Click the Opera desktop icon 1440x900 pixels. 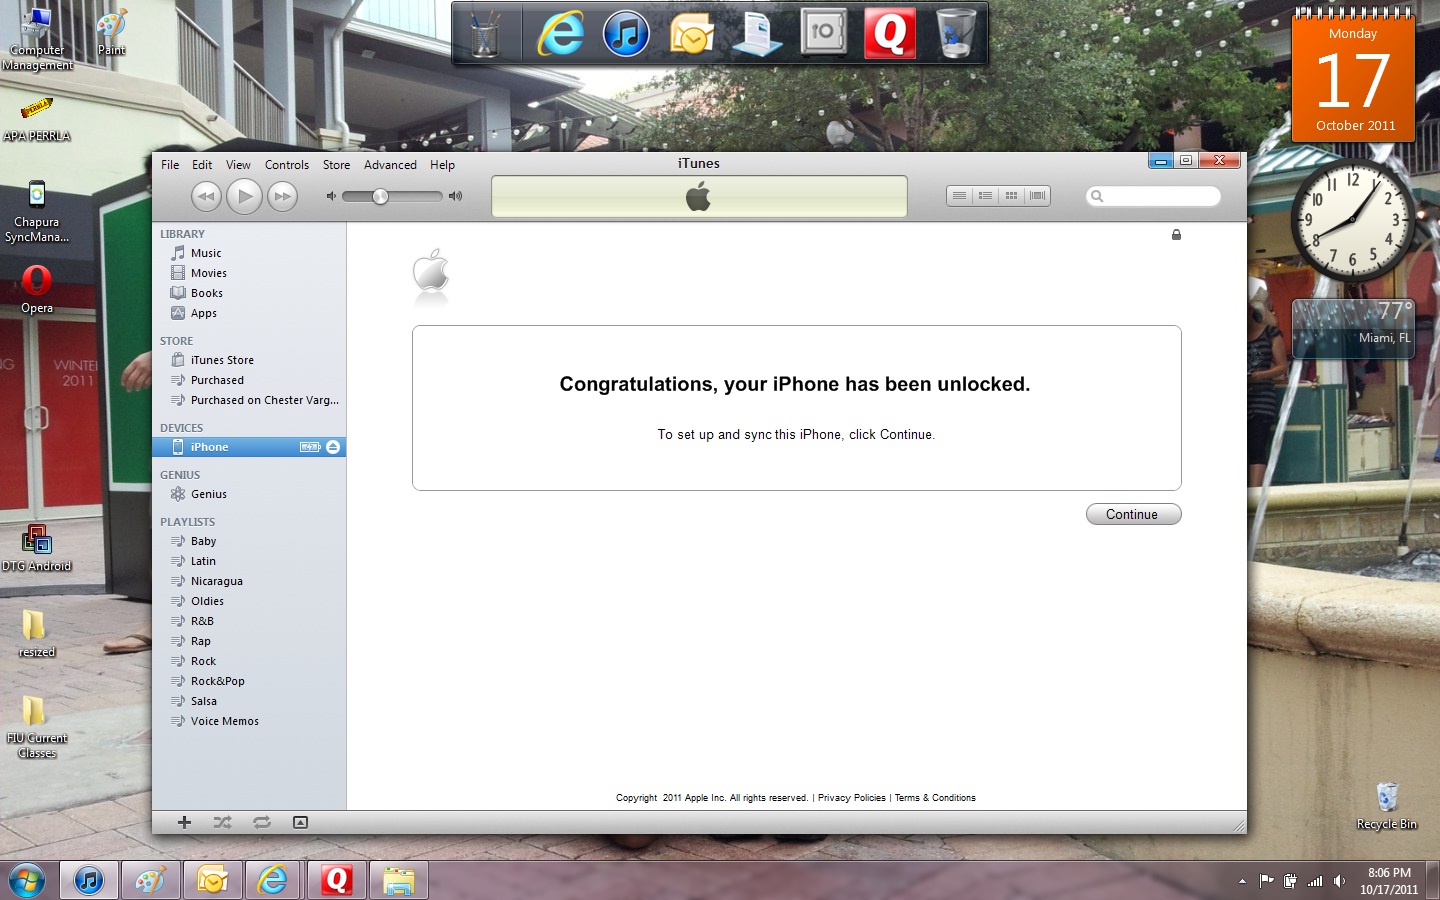click(x=37, y=290)
